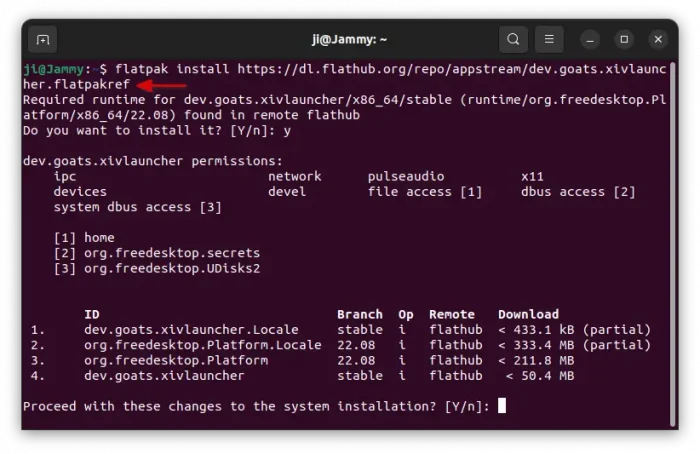Viewport: 700px width, 454px height.
Task: Minimize the terminal window
Action: pyautogui.click(x=592, y=40)
